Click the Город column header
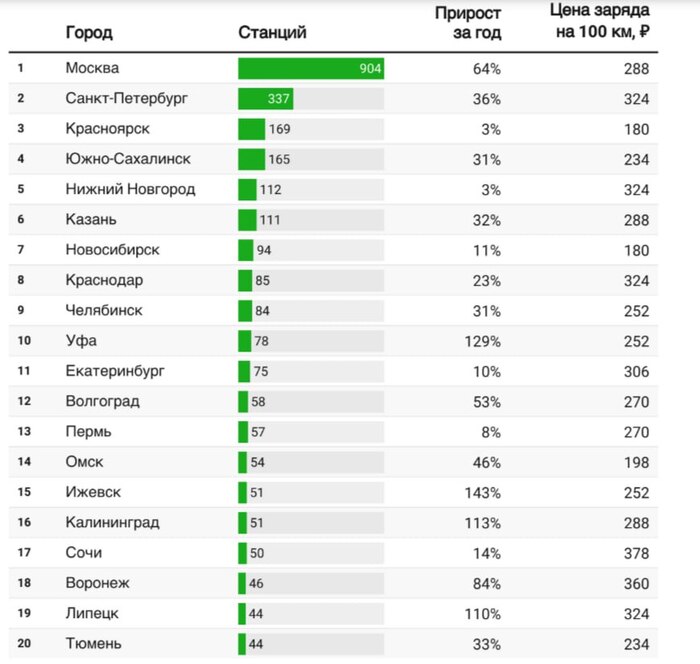This screenshot has width=700, height=664. 89,33
